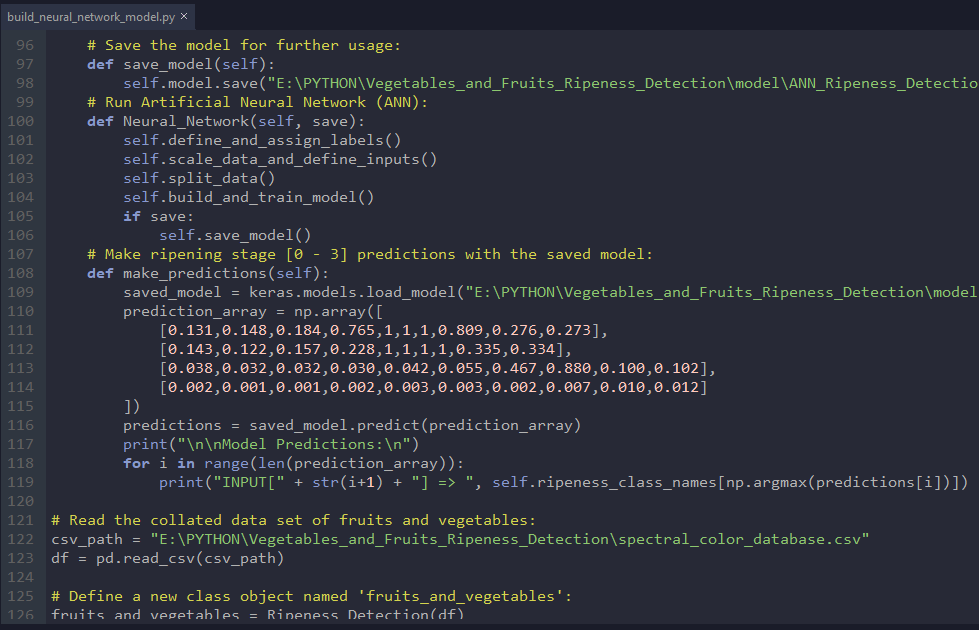Image resolution: width=979 pixels, height=630 pixels.
Task: Close the build_neural_network_model.py tab
Action: point(184,16)
